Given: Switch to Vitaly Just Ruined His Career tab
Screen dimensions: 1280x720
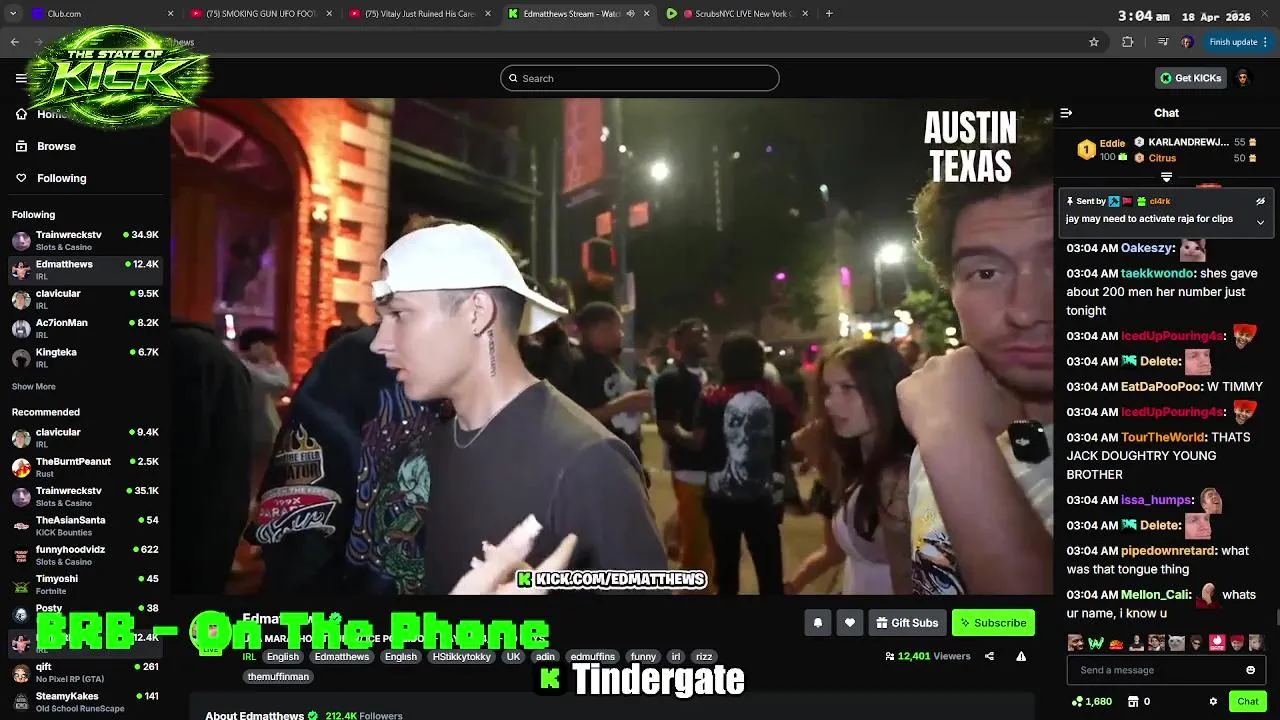Looking at the screenshot, I should coord(420,14).
